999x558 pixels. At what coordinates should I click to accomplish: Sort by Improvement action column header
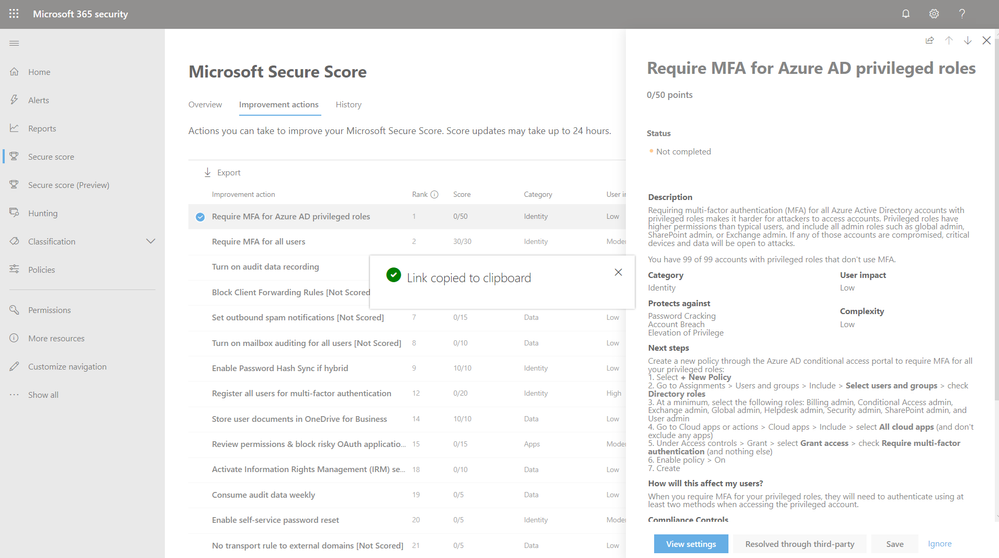click(x=243, y=194)
